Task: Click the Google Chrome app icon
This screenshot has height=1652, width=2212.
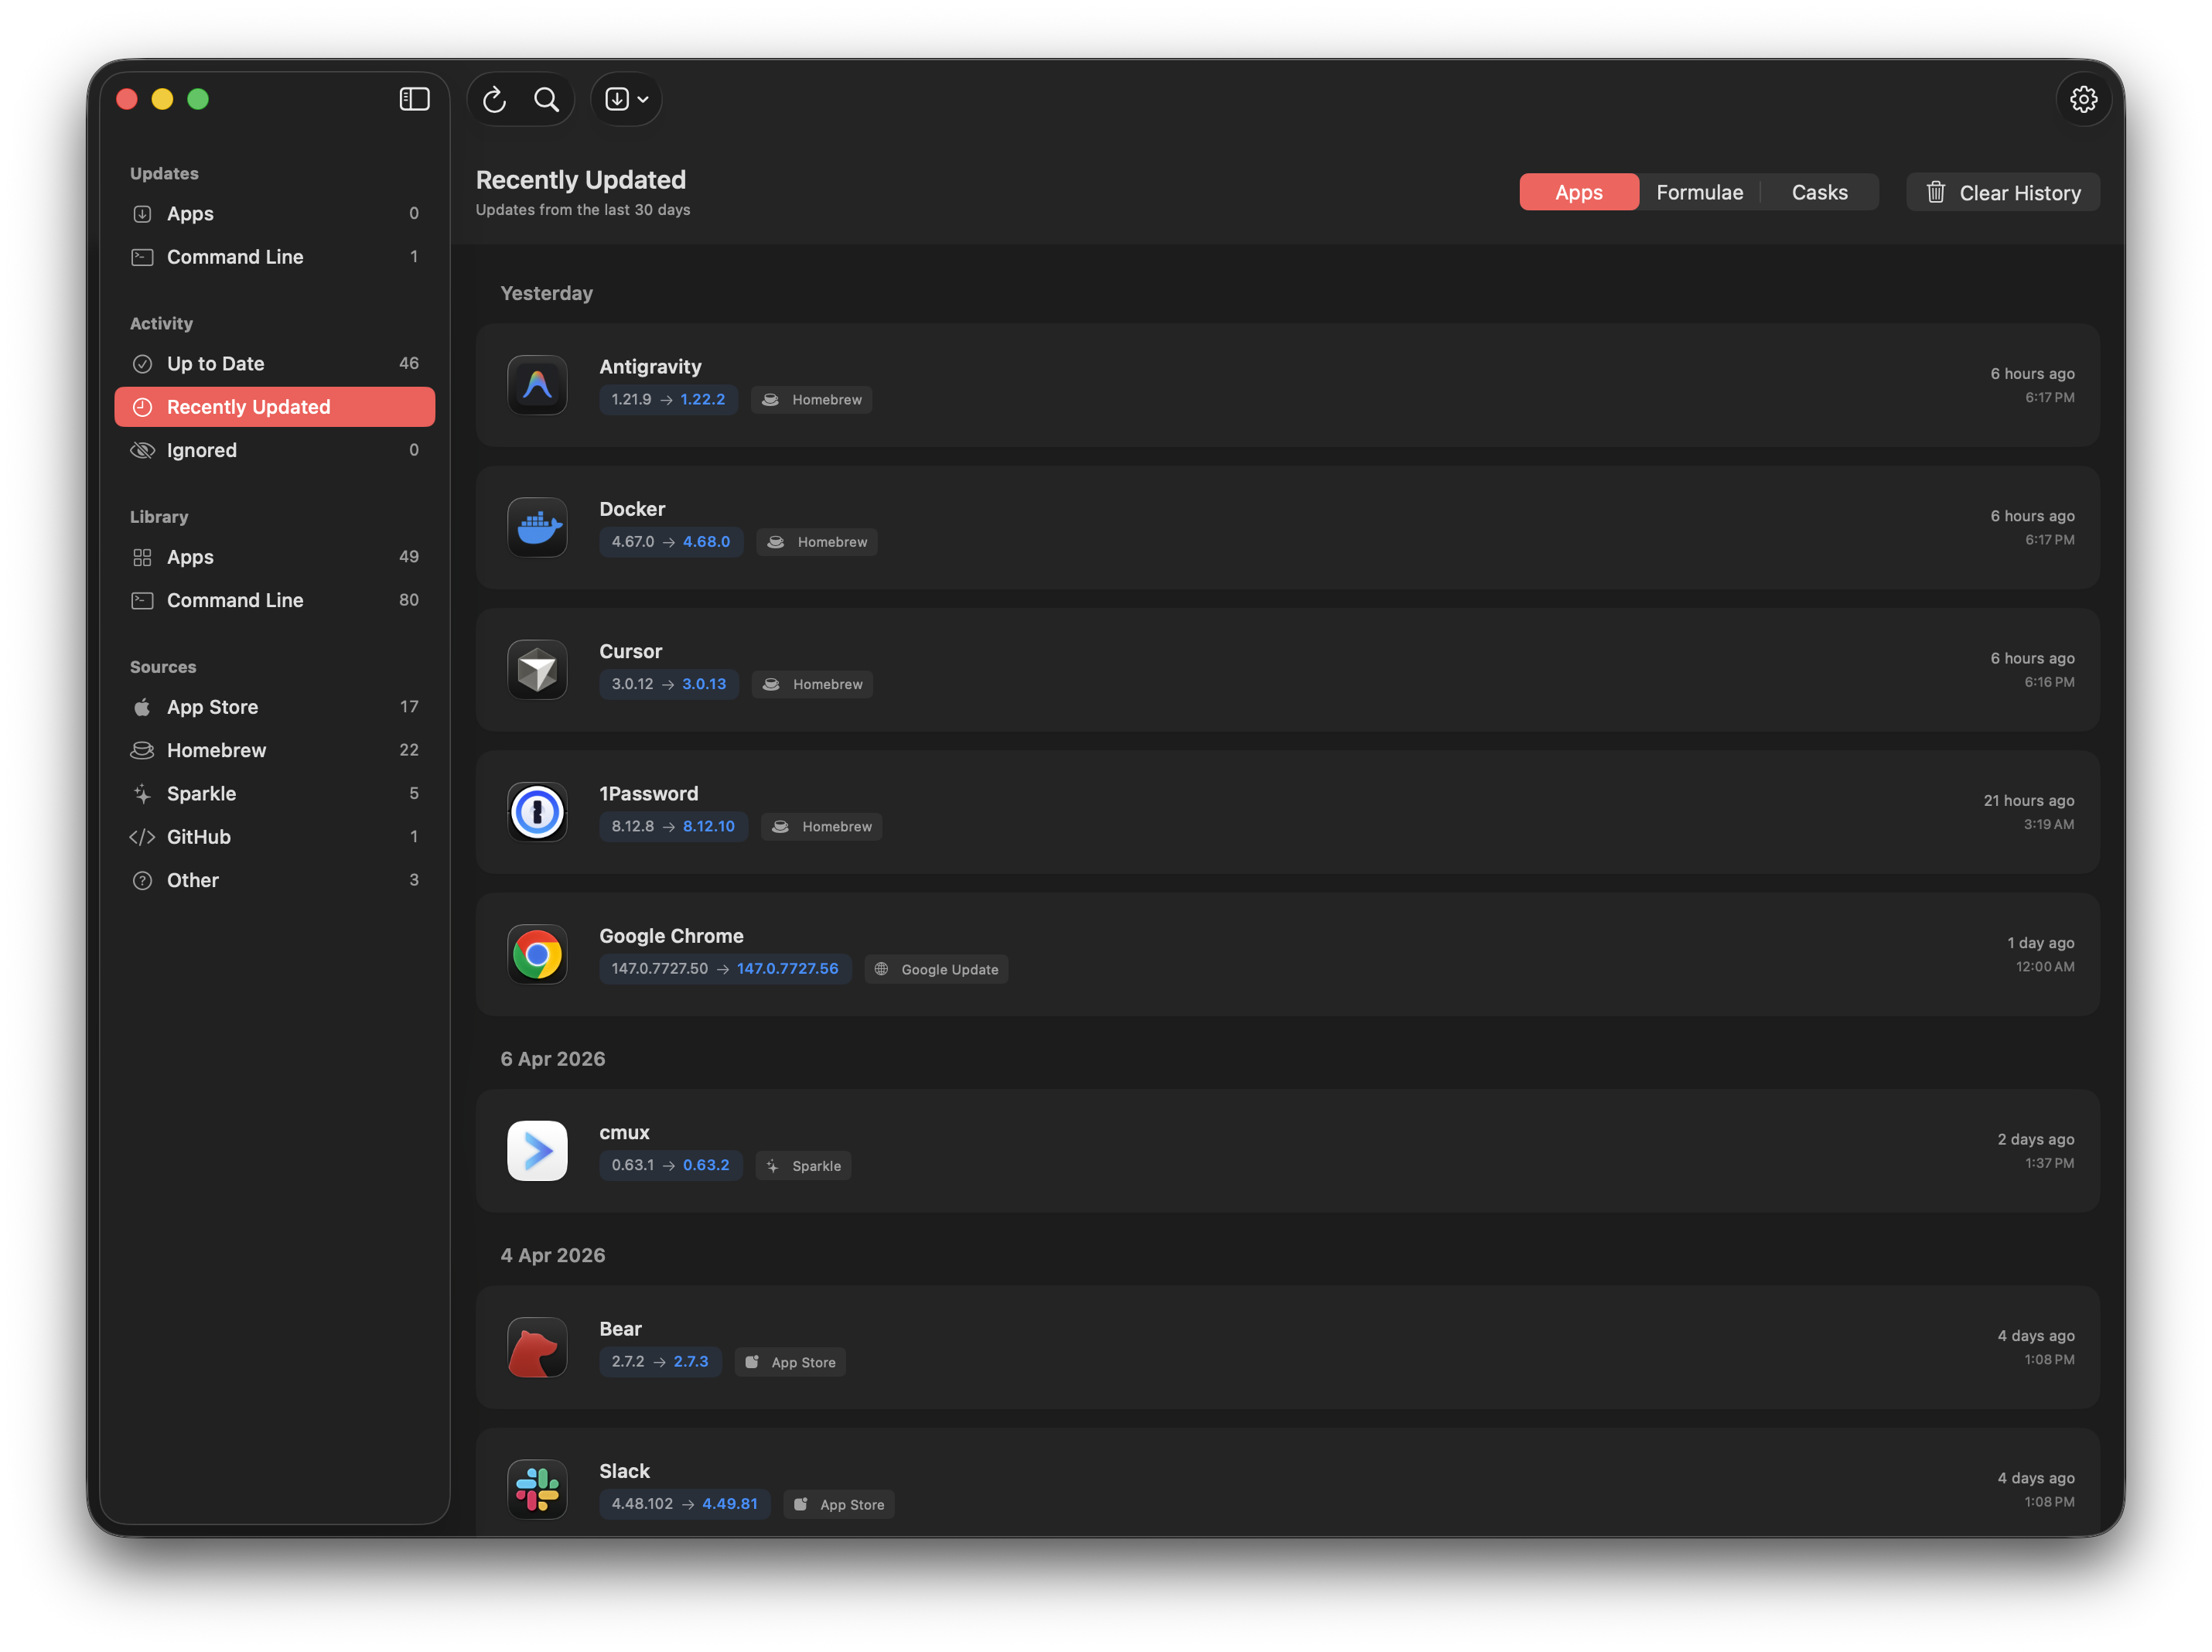Action: [537, 954]
